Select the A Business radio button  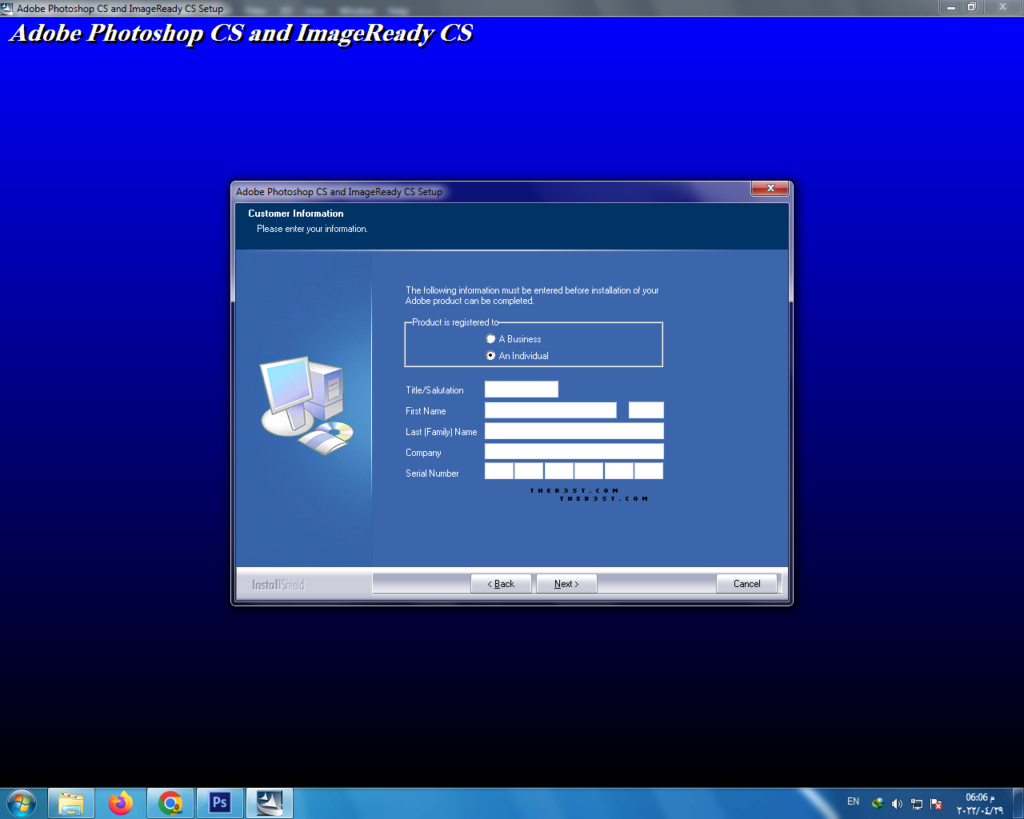tap(490, 339)
